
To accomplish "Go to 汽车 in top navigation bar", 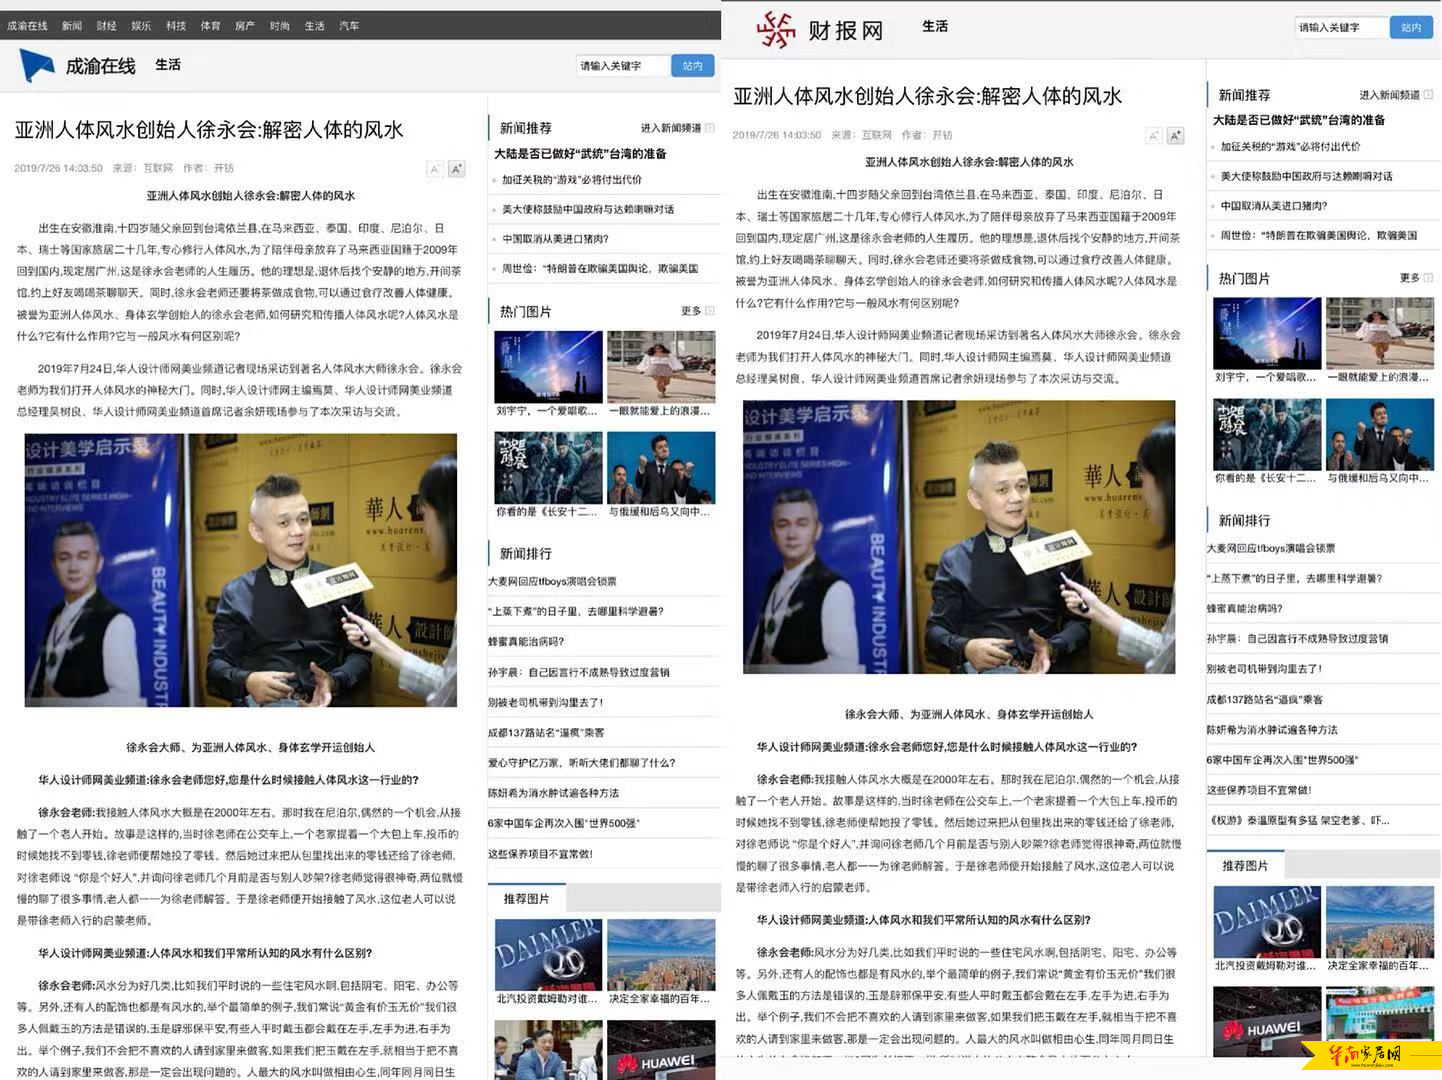I will point(349,26).
